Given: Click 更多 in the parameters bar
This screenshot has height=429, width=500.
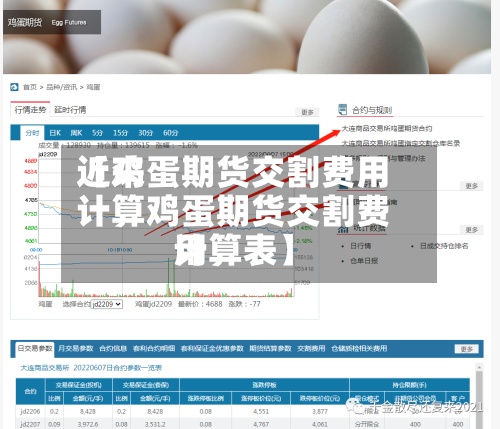Looking at the screenshot, I should pyautogui.click(x=467, y=349).
